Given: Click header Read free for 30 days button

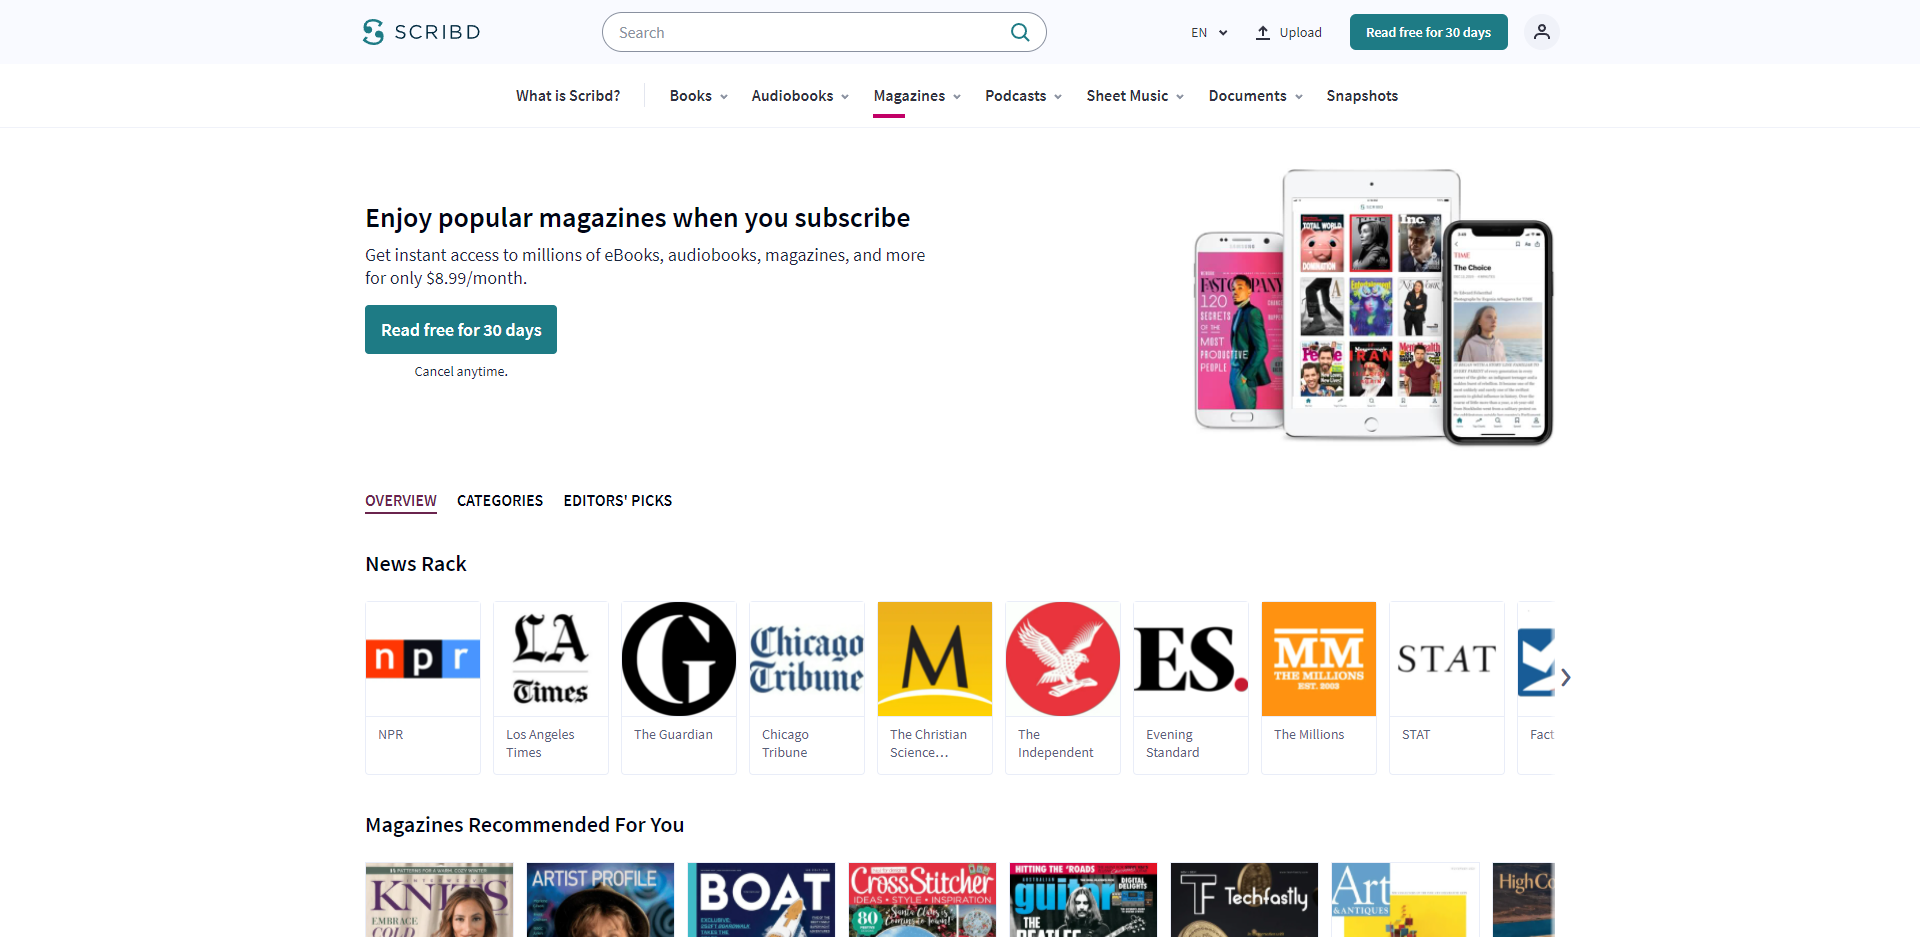Looking at the screenshot, I should pyautogui.click(x=1428, y=32).
